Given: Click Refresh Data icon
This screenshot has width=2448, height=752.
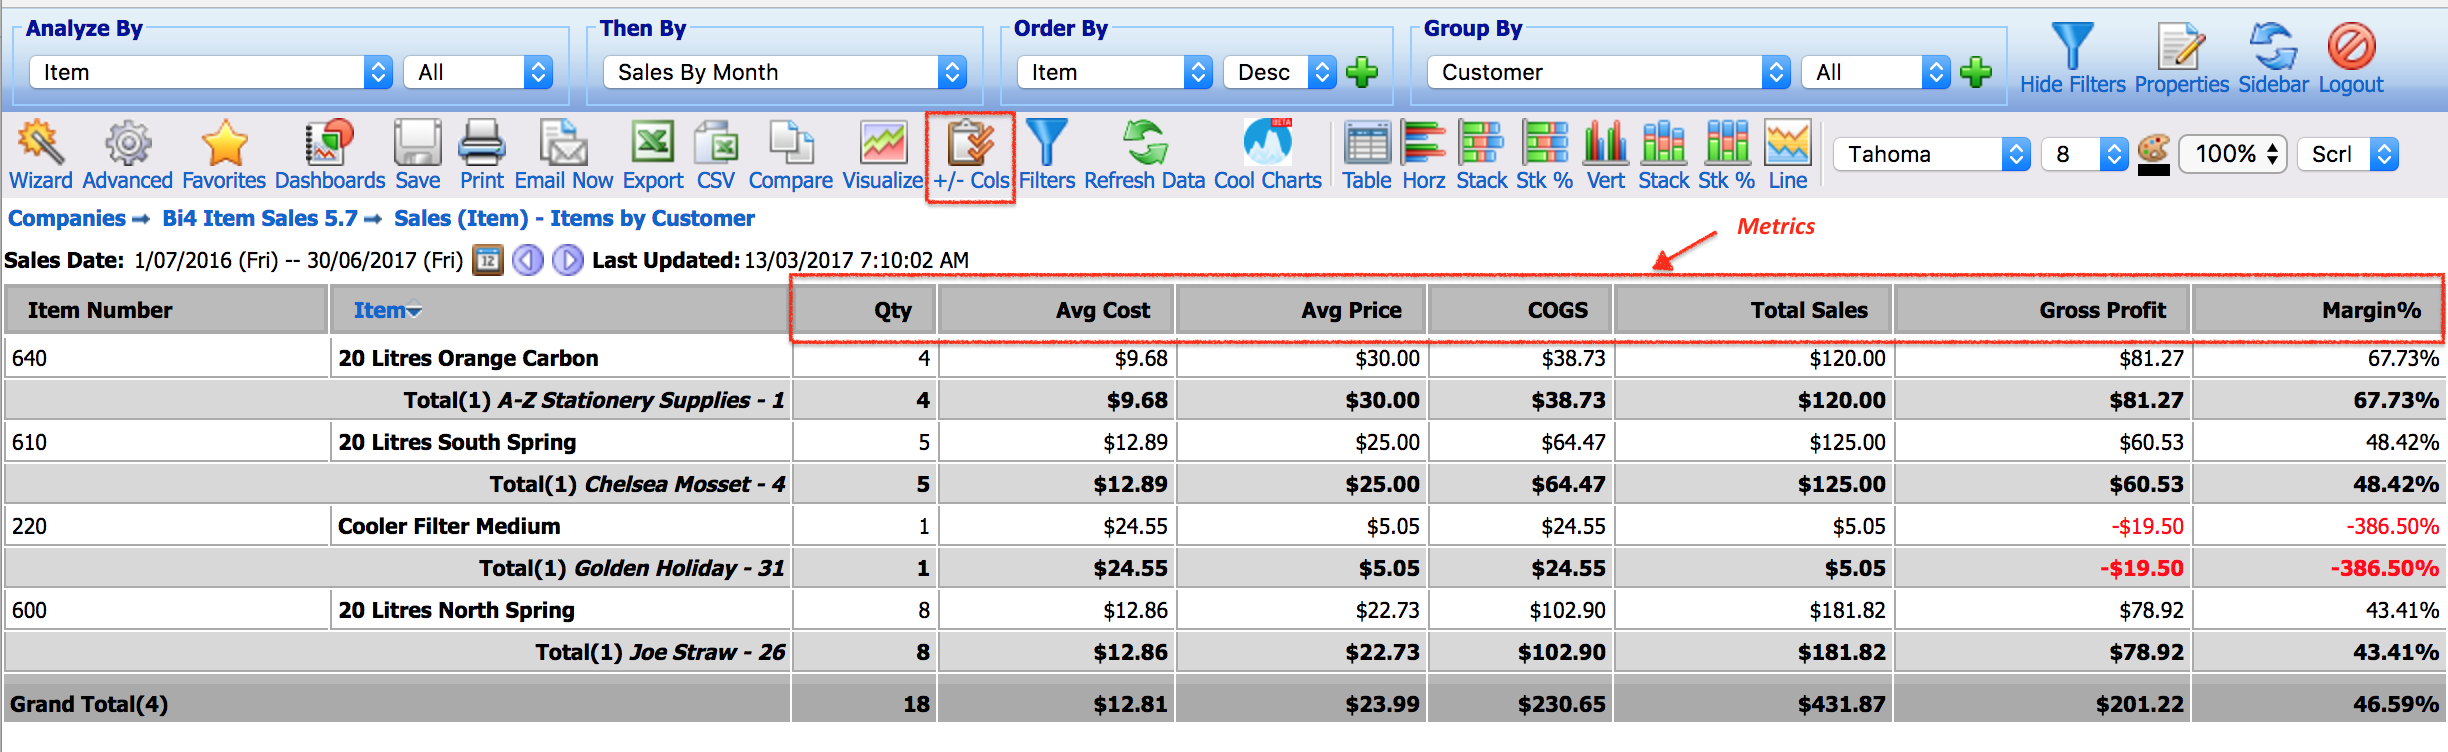Looking at the screenshot, I should (x=1145, y=155).
